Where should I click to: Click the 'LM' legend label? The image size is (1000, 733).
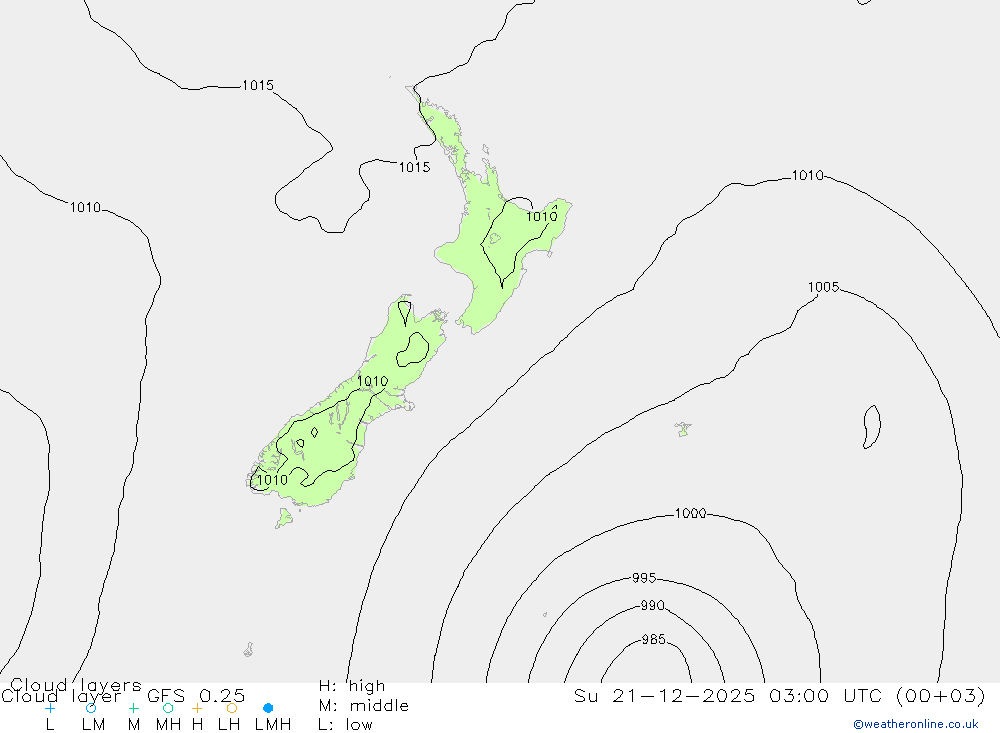(x=93, y=725)
